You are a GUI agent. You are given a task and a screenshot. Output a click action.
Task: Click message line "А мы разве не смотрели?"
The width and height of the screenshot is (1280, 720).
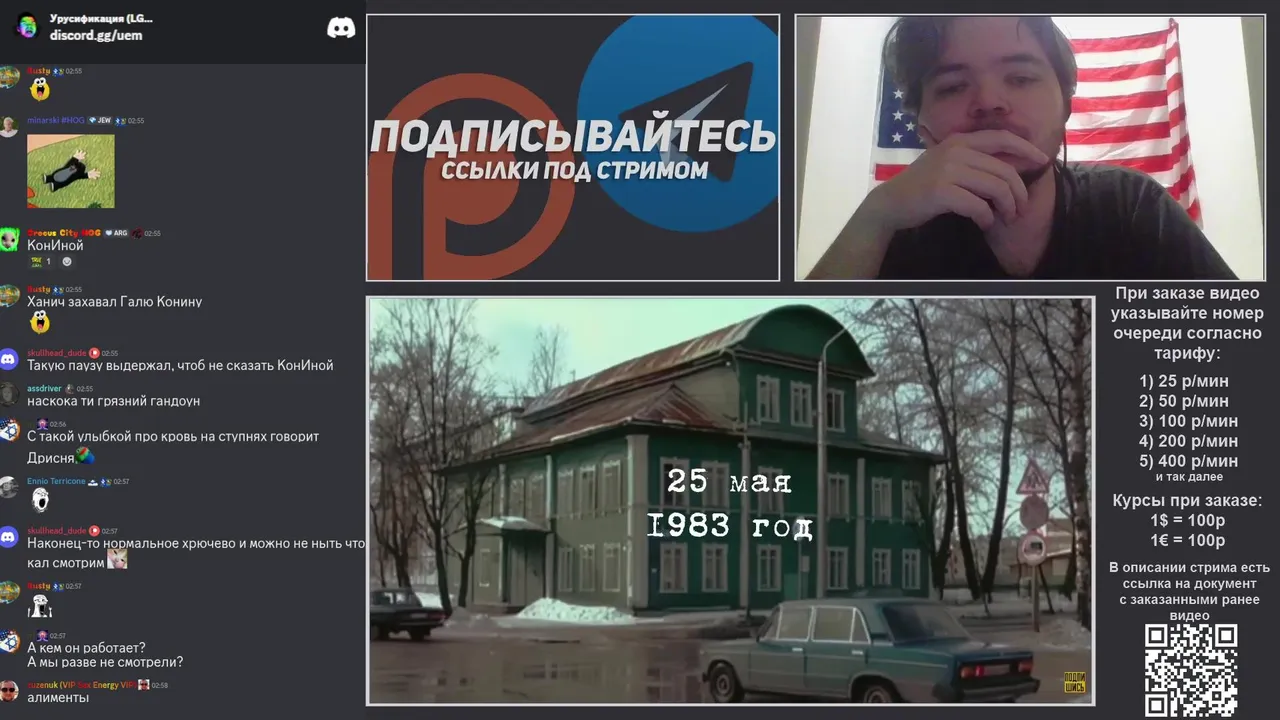point(105,662)
